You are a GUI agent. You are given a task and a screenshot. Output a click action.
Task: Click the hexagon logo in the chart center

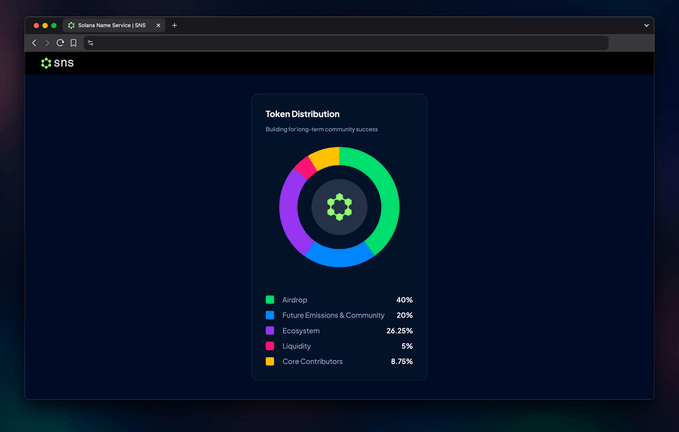[x=339, y=207]
